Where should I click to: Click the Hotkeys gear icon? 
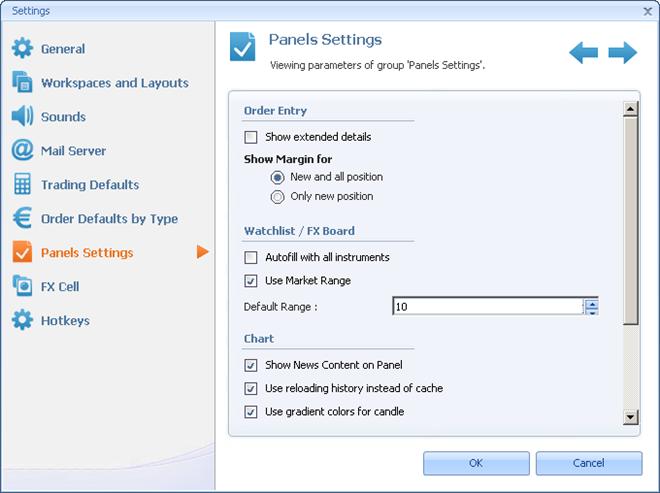tap(22, 321)
